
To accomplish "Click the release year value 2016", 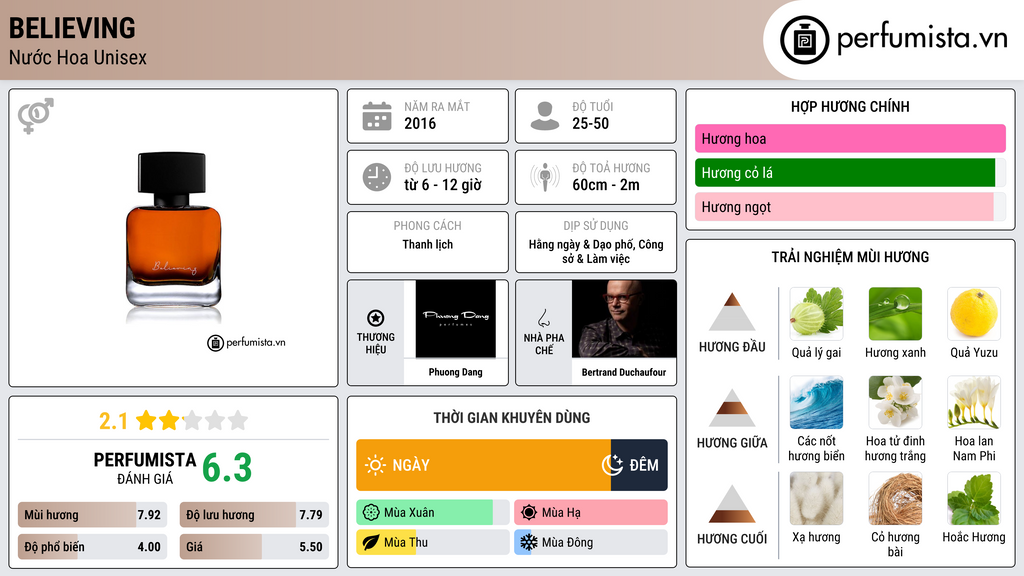I will pyautogui.click(x=420, y=123).
